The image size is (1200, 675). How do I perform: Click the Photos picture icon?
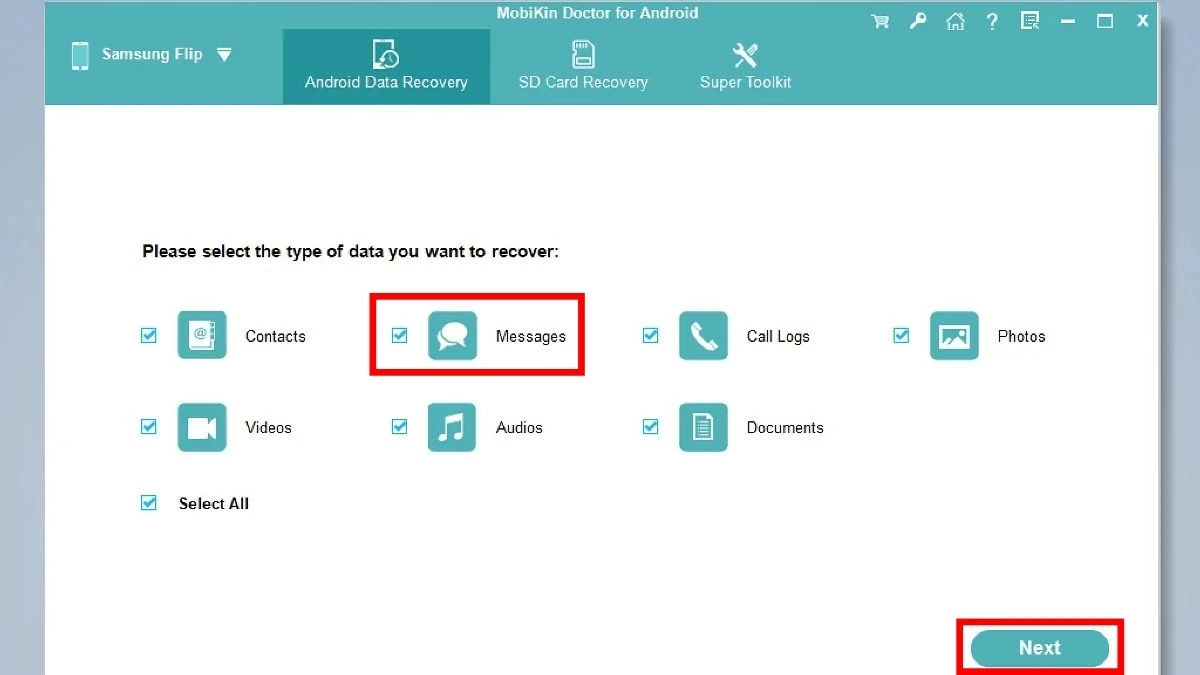[x=954, y=336]
